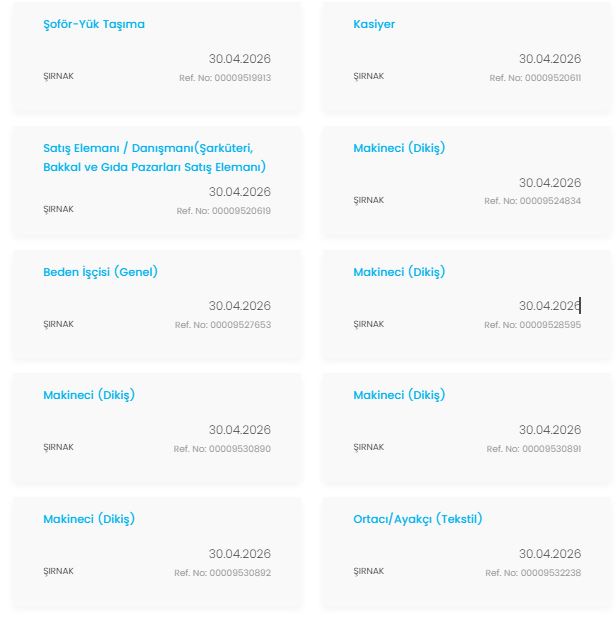Select Makineci (Dikiş) title above ref 00009528595
This screenshot has height=621, width=616.
pos(399,272)
